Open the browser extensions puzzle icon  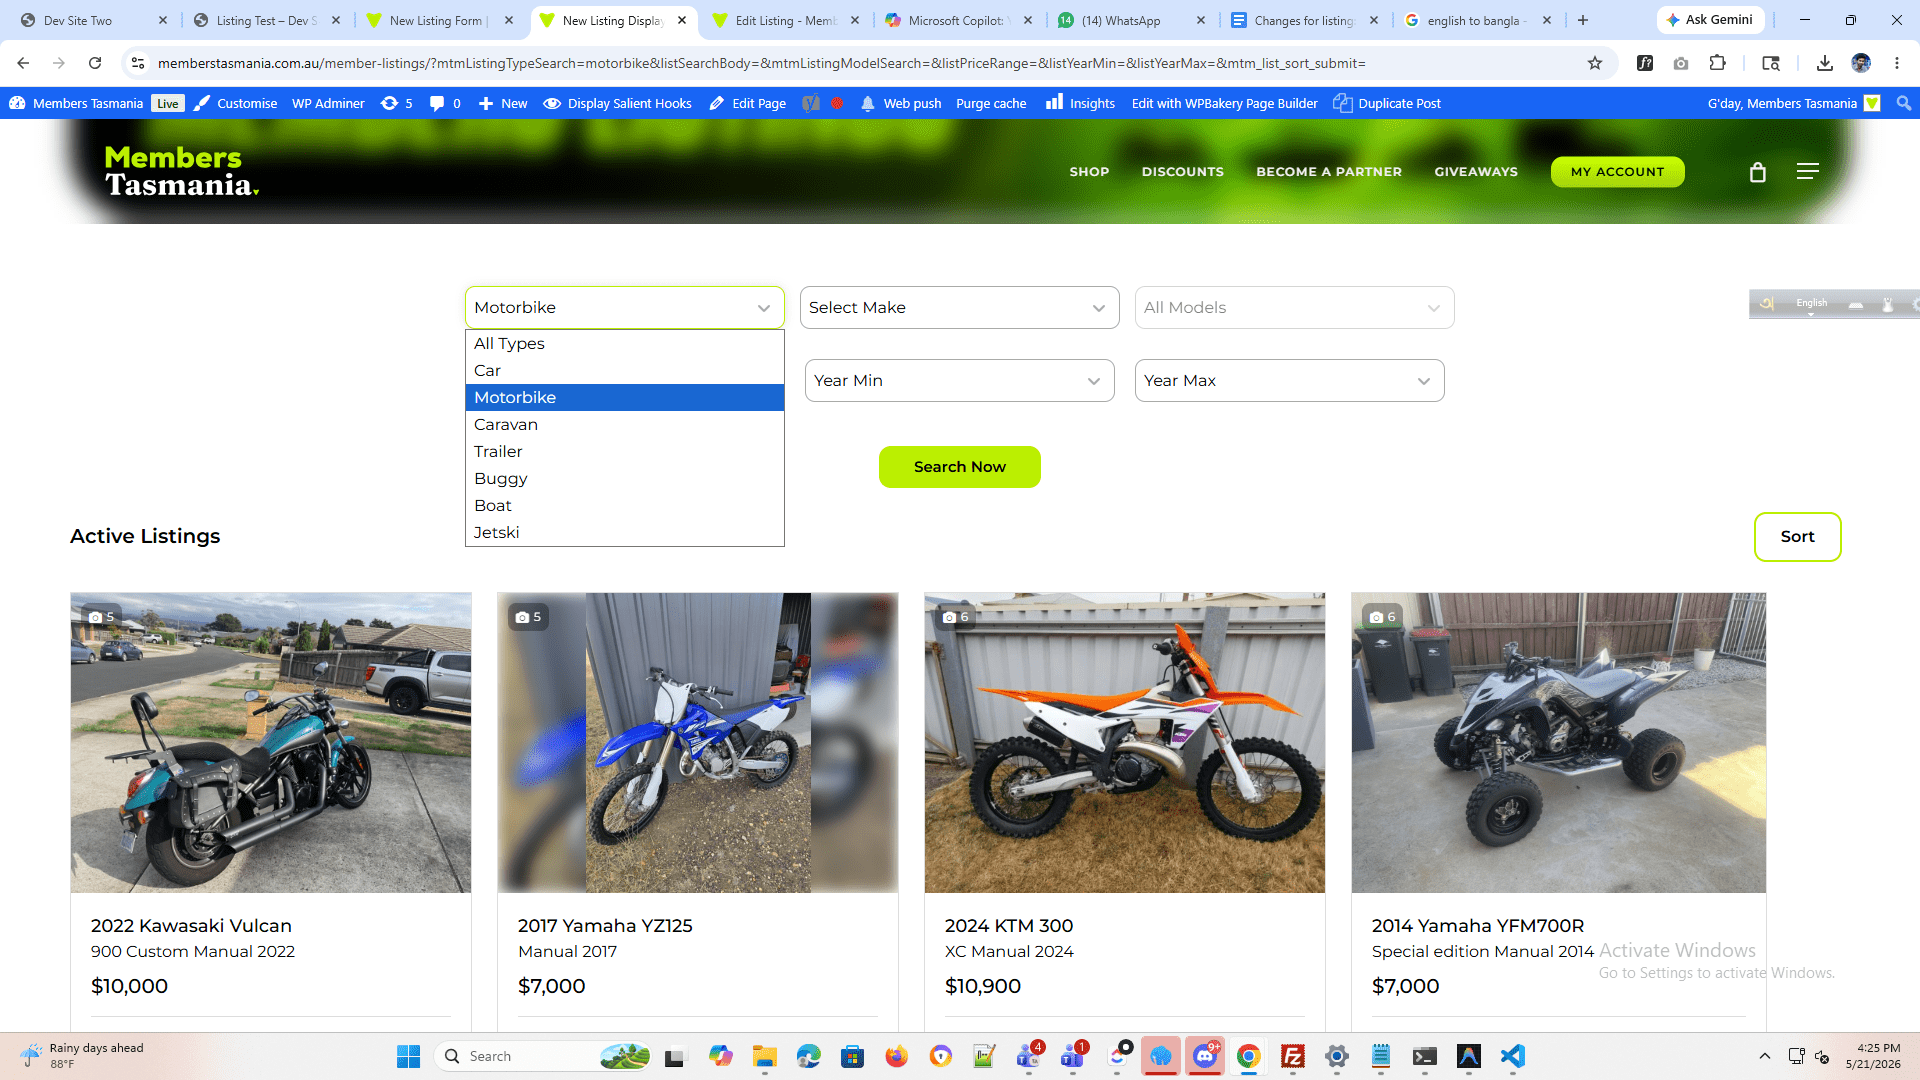point(1717,63)
